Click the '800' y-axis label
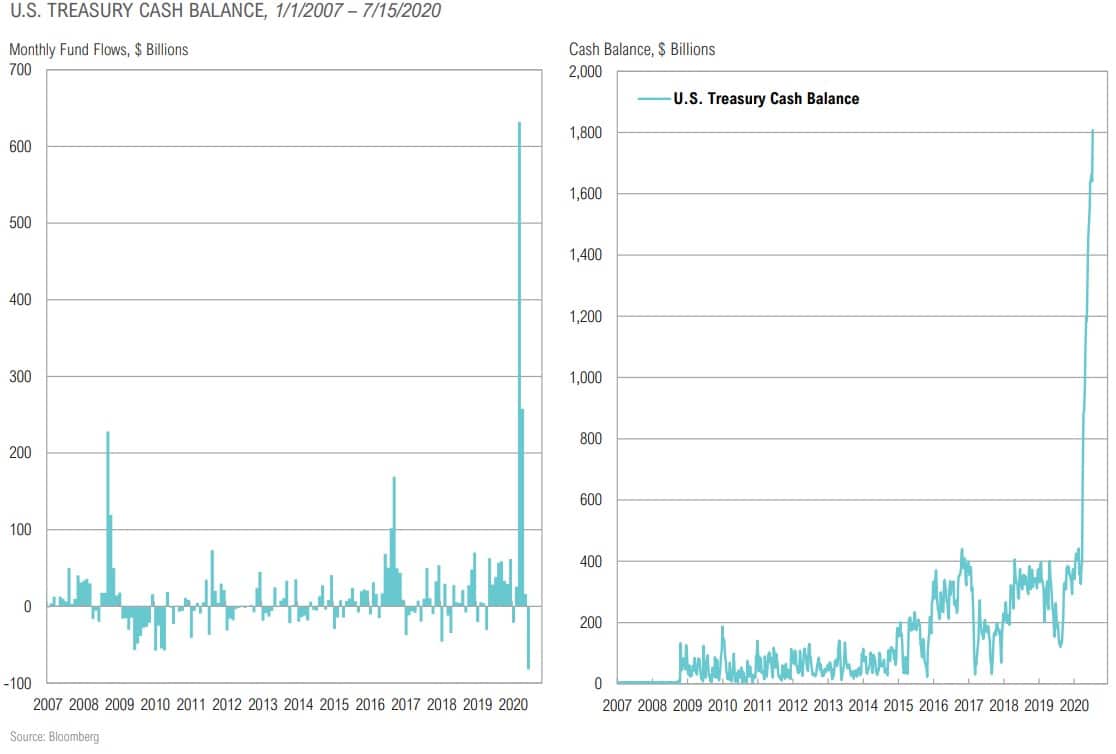Screen dimensions: 1116x754 (591, 439)
